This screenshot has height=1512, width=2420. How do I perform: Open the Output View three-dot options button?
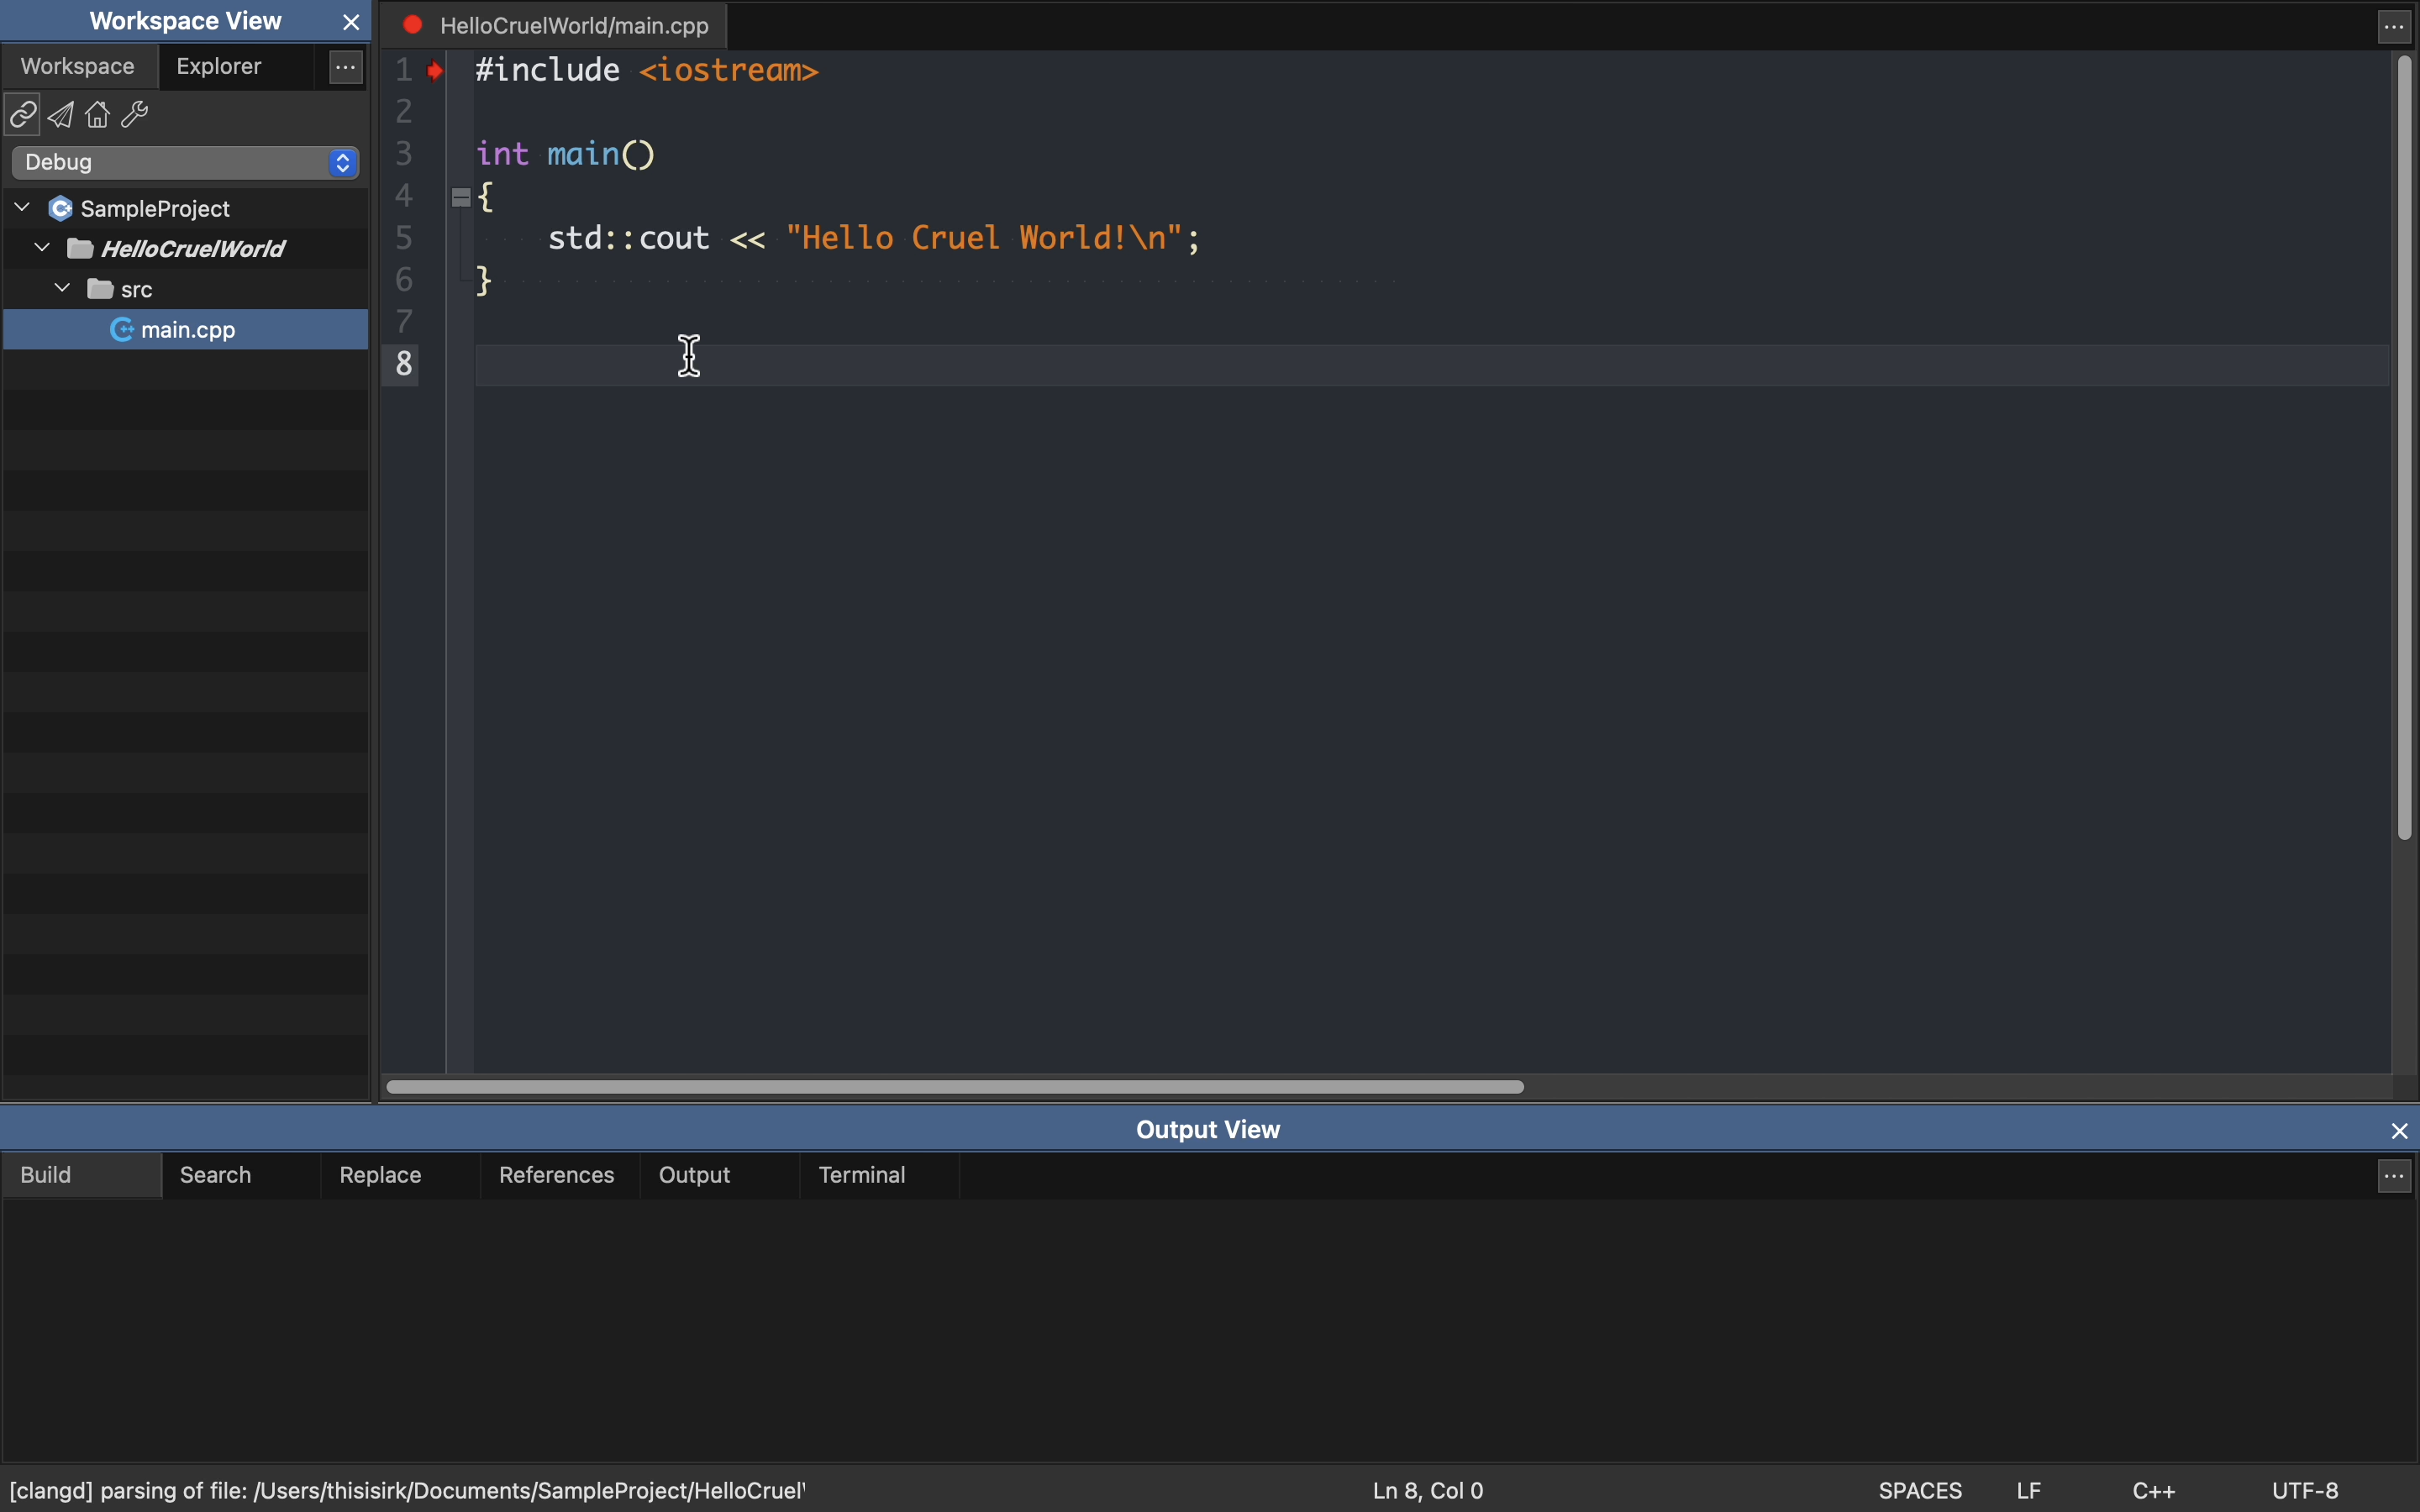coord(2395,1176)
